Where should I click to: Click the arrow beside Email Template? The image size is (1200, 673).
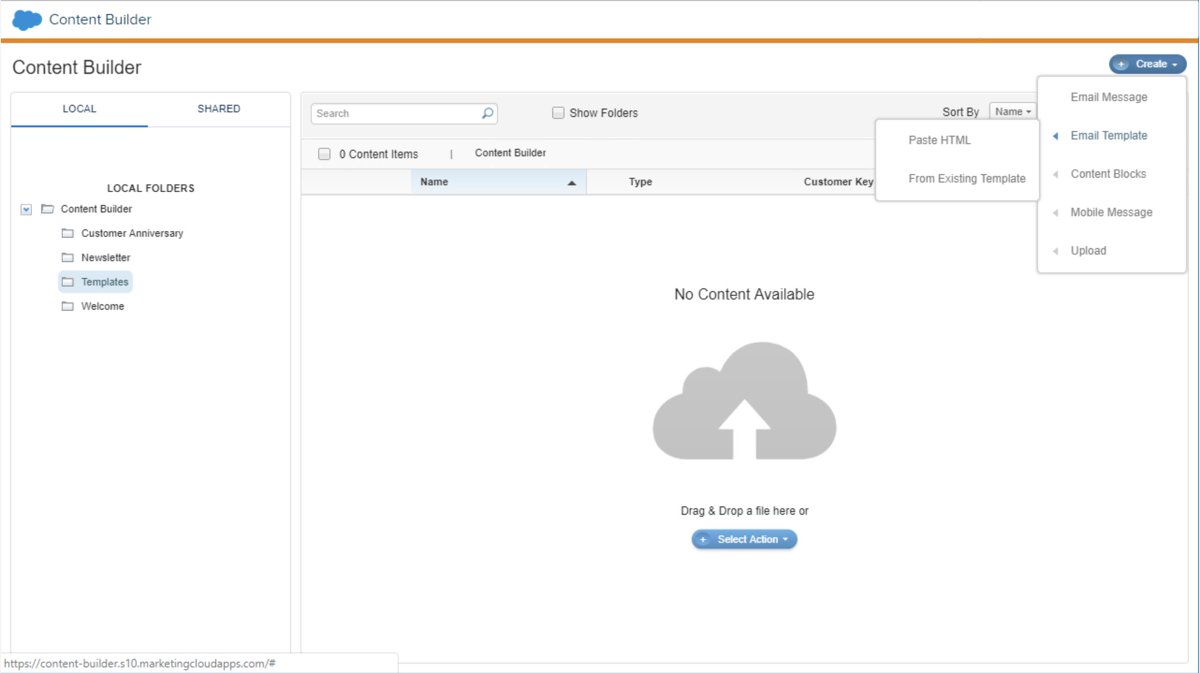1055,136
